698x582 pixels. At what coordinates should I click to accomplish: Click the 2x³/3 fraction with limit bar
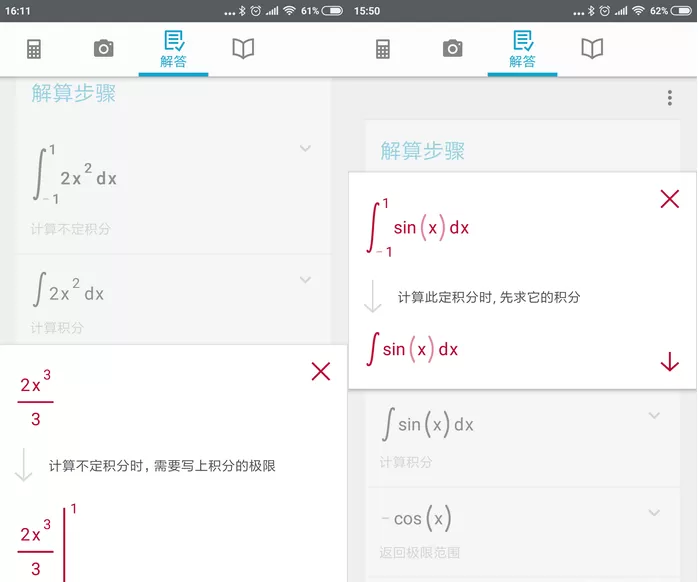tap(47, 542)
